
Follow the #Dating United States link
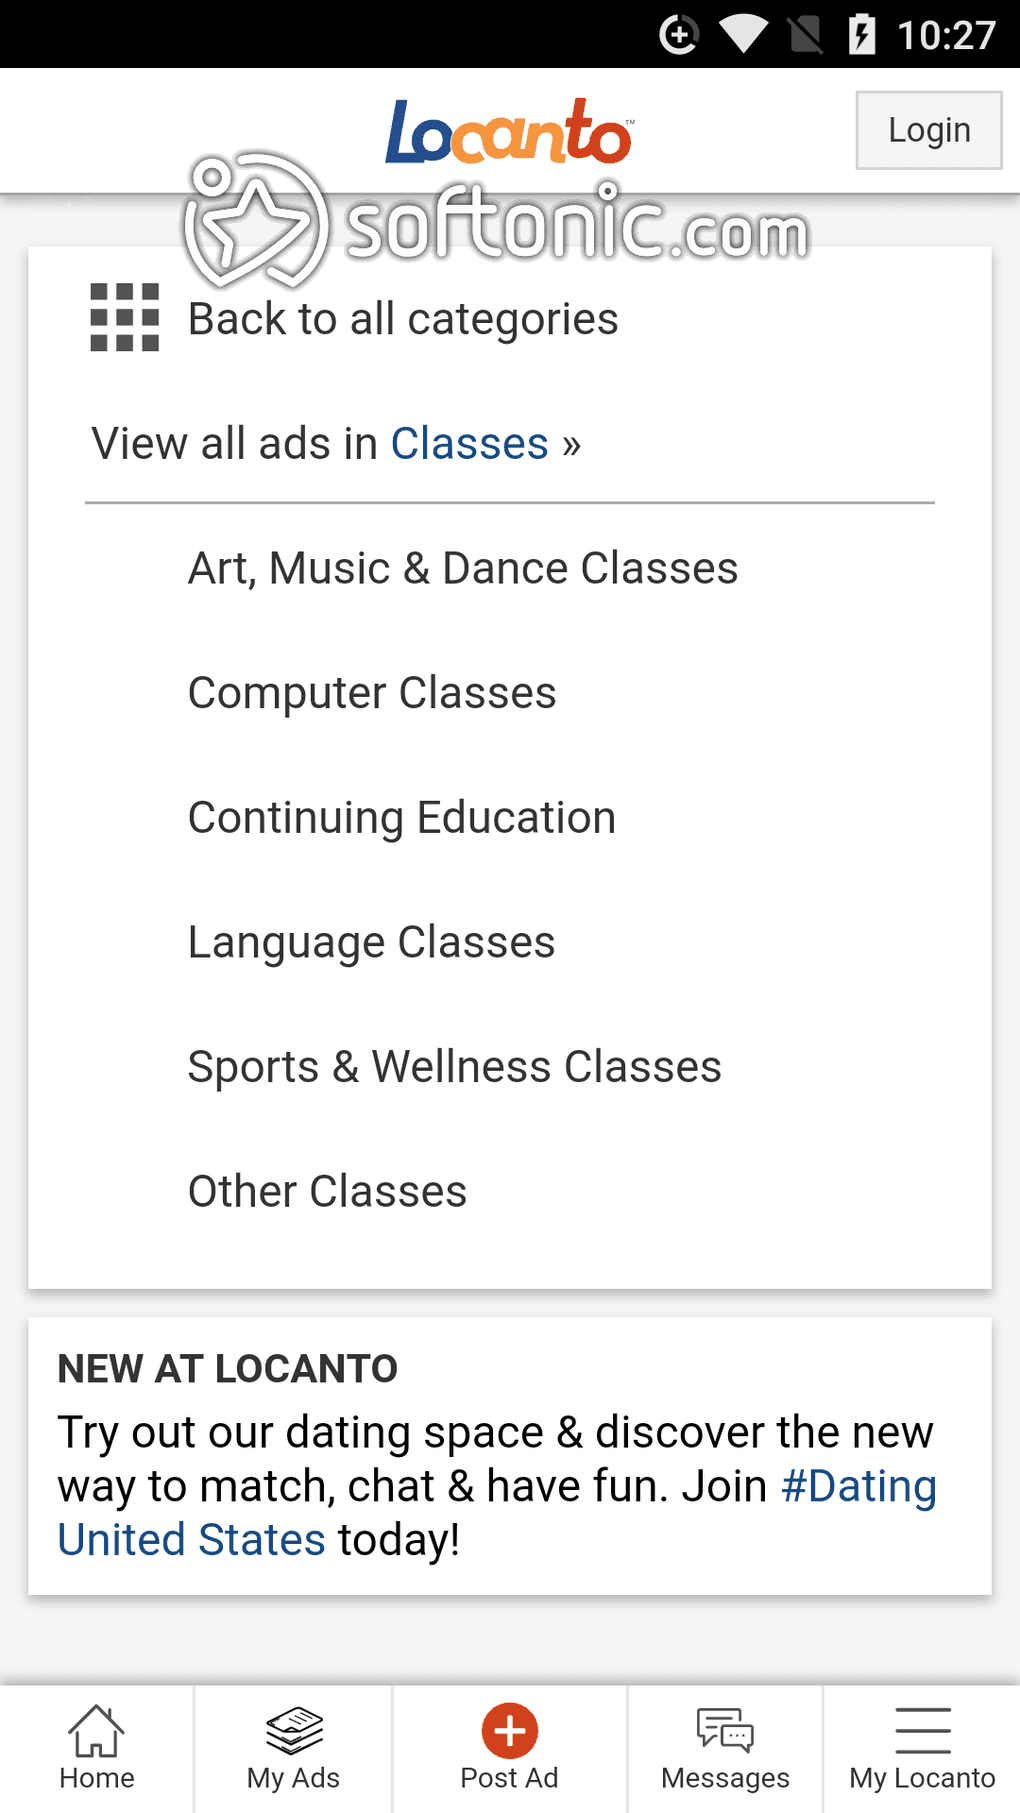click(497, 1512)
